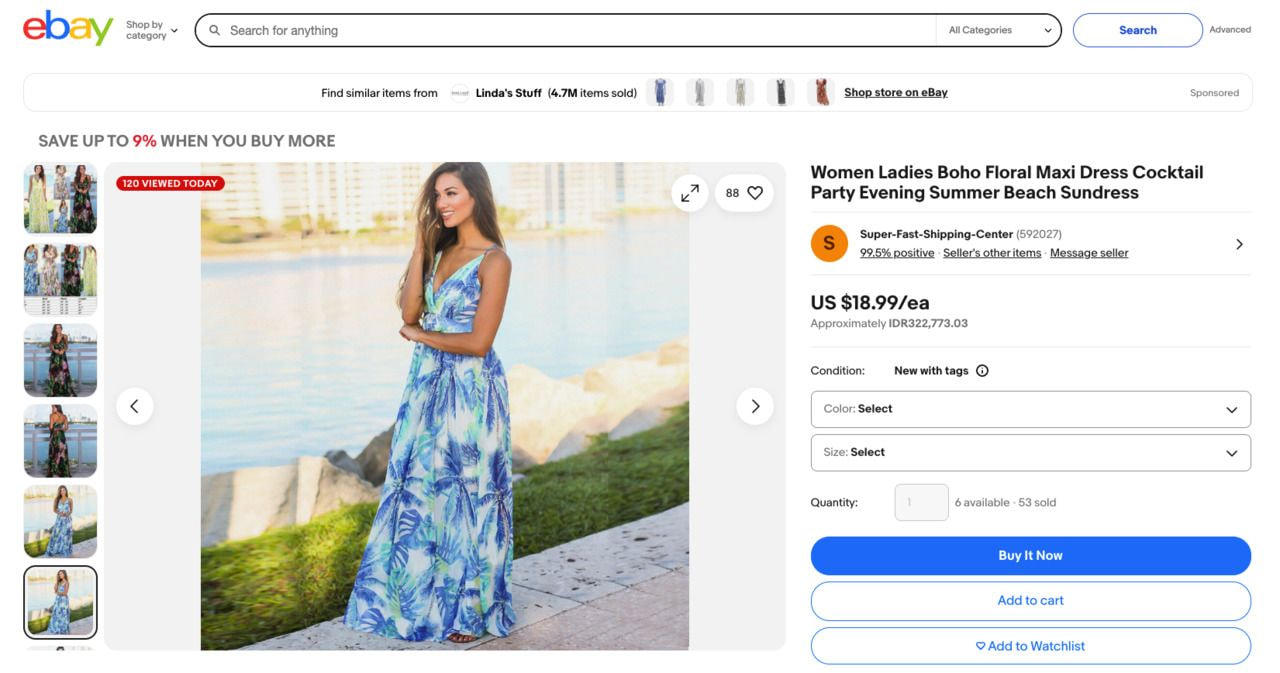Show the next product image arrow
This screenshot has height=673, width=1280.
click(x=755, y=406)
